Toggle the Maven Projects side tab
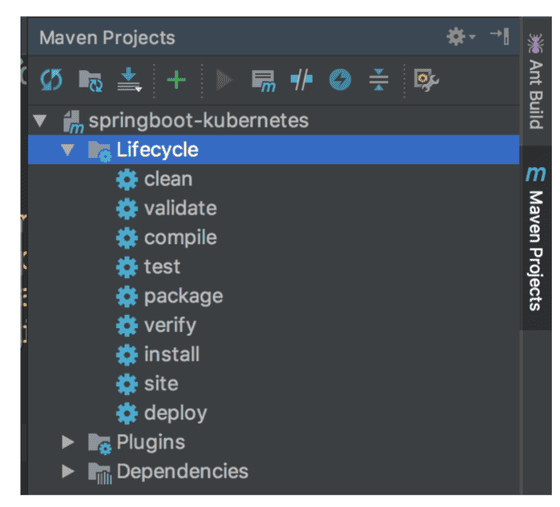560x507 pixels. [536, 239]
